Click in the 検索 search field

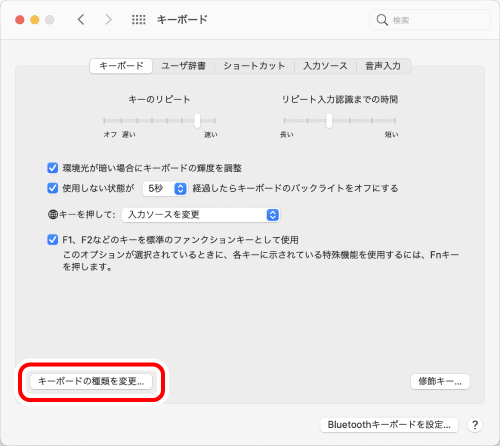(x=430, y=20)
